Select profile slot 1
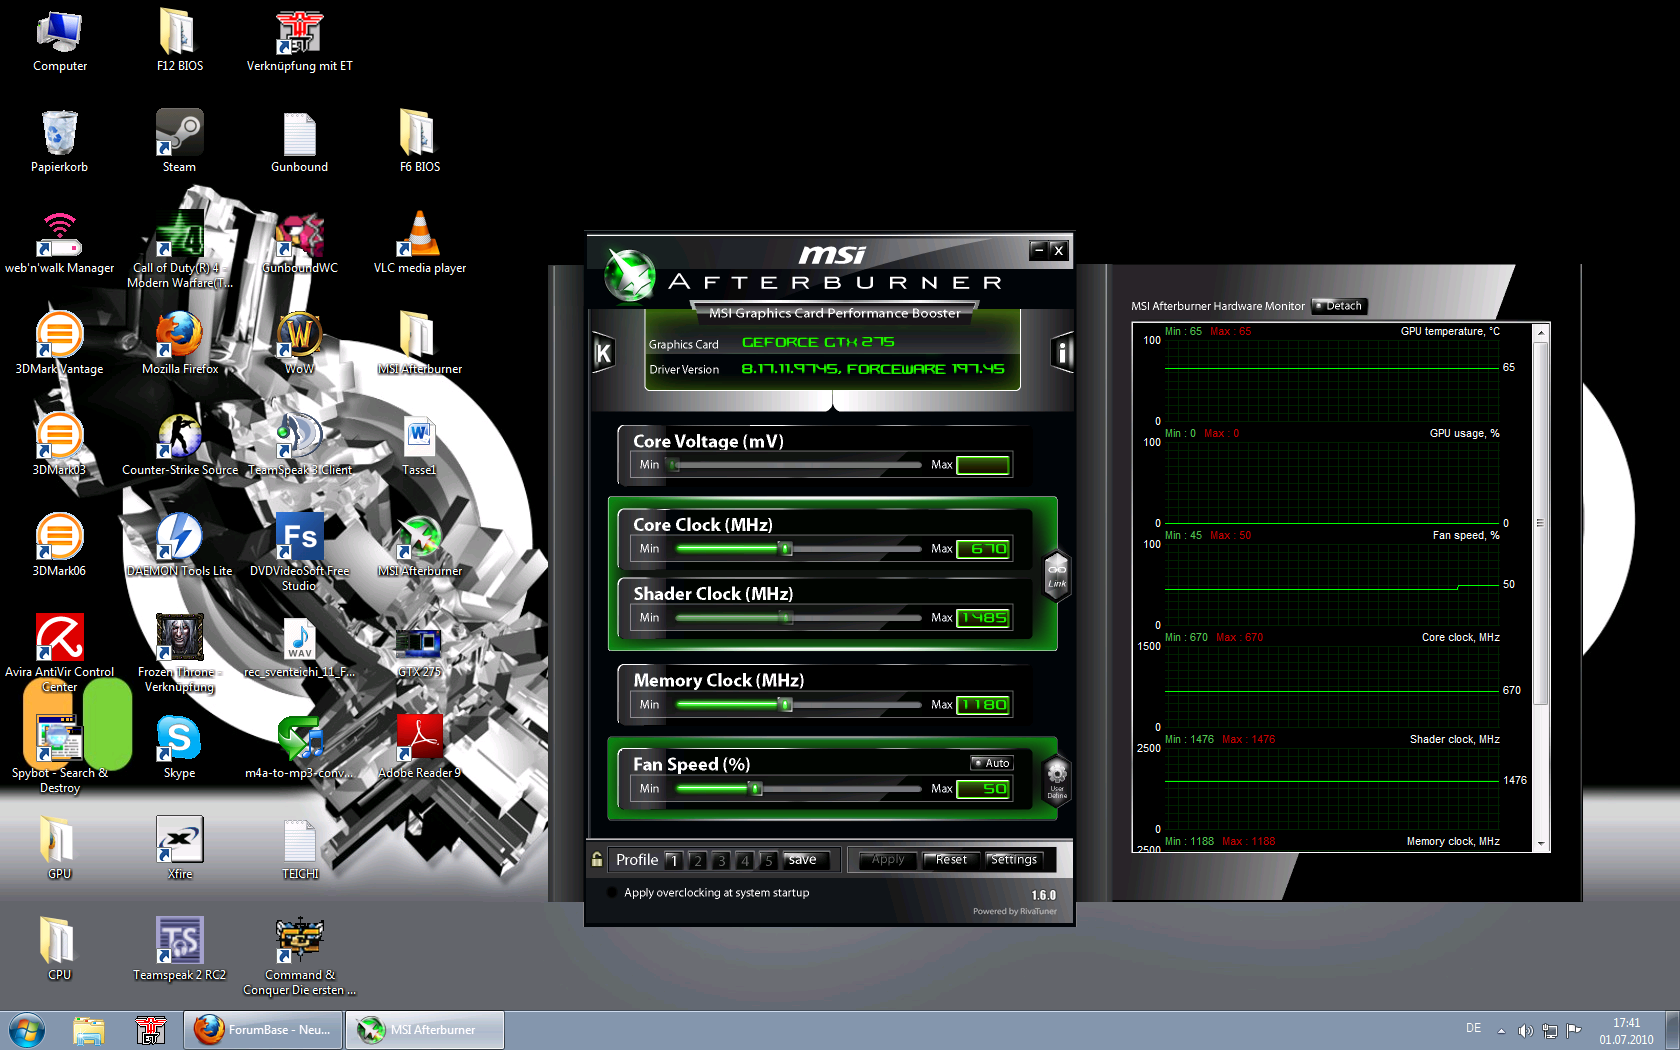The height and width of the screenshot is (1050, 1680). click(x=674, y=860)
